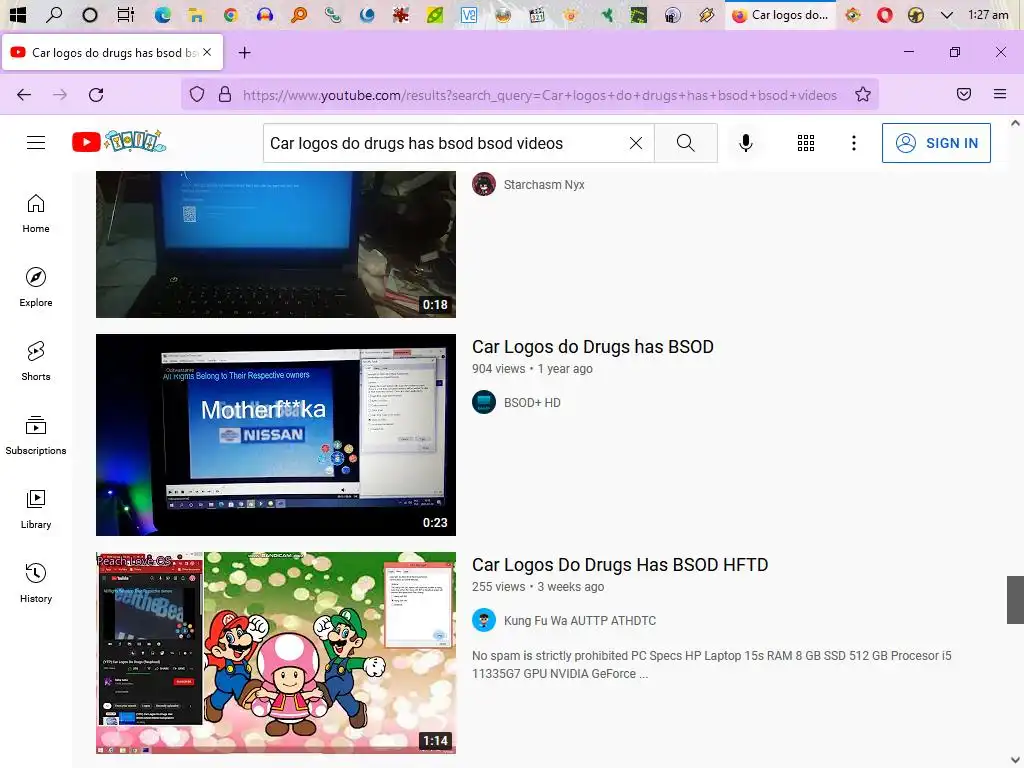
Task: Open the Kung Fu Wa channel avatar
Action: click(x=484, y=620)
